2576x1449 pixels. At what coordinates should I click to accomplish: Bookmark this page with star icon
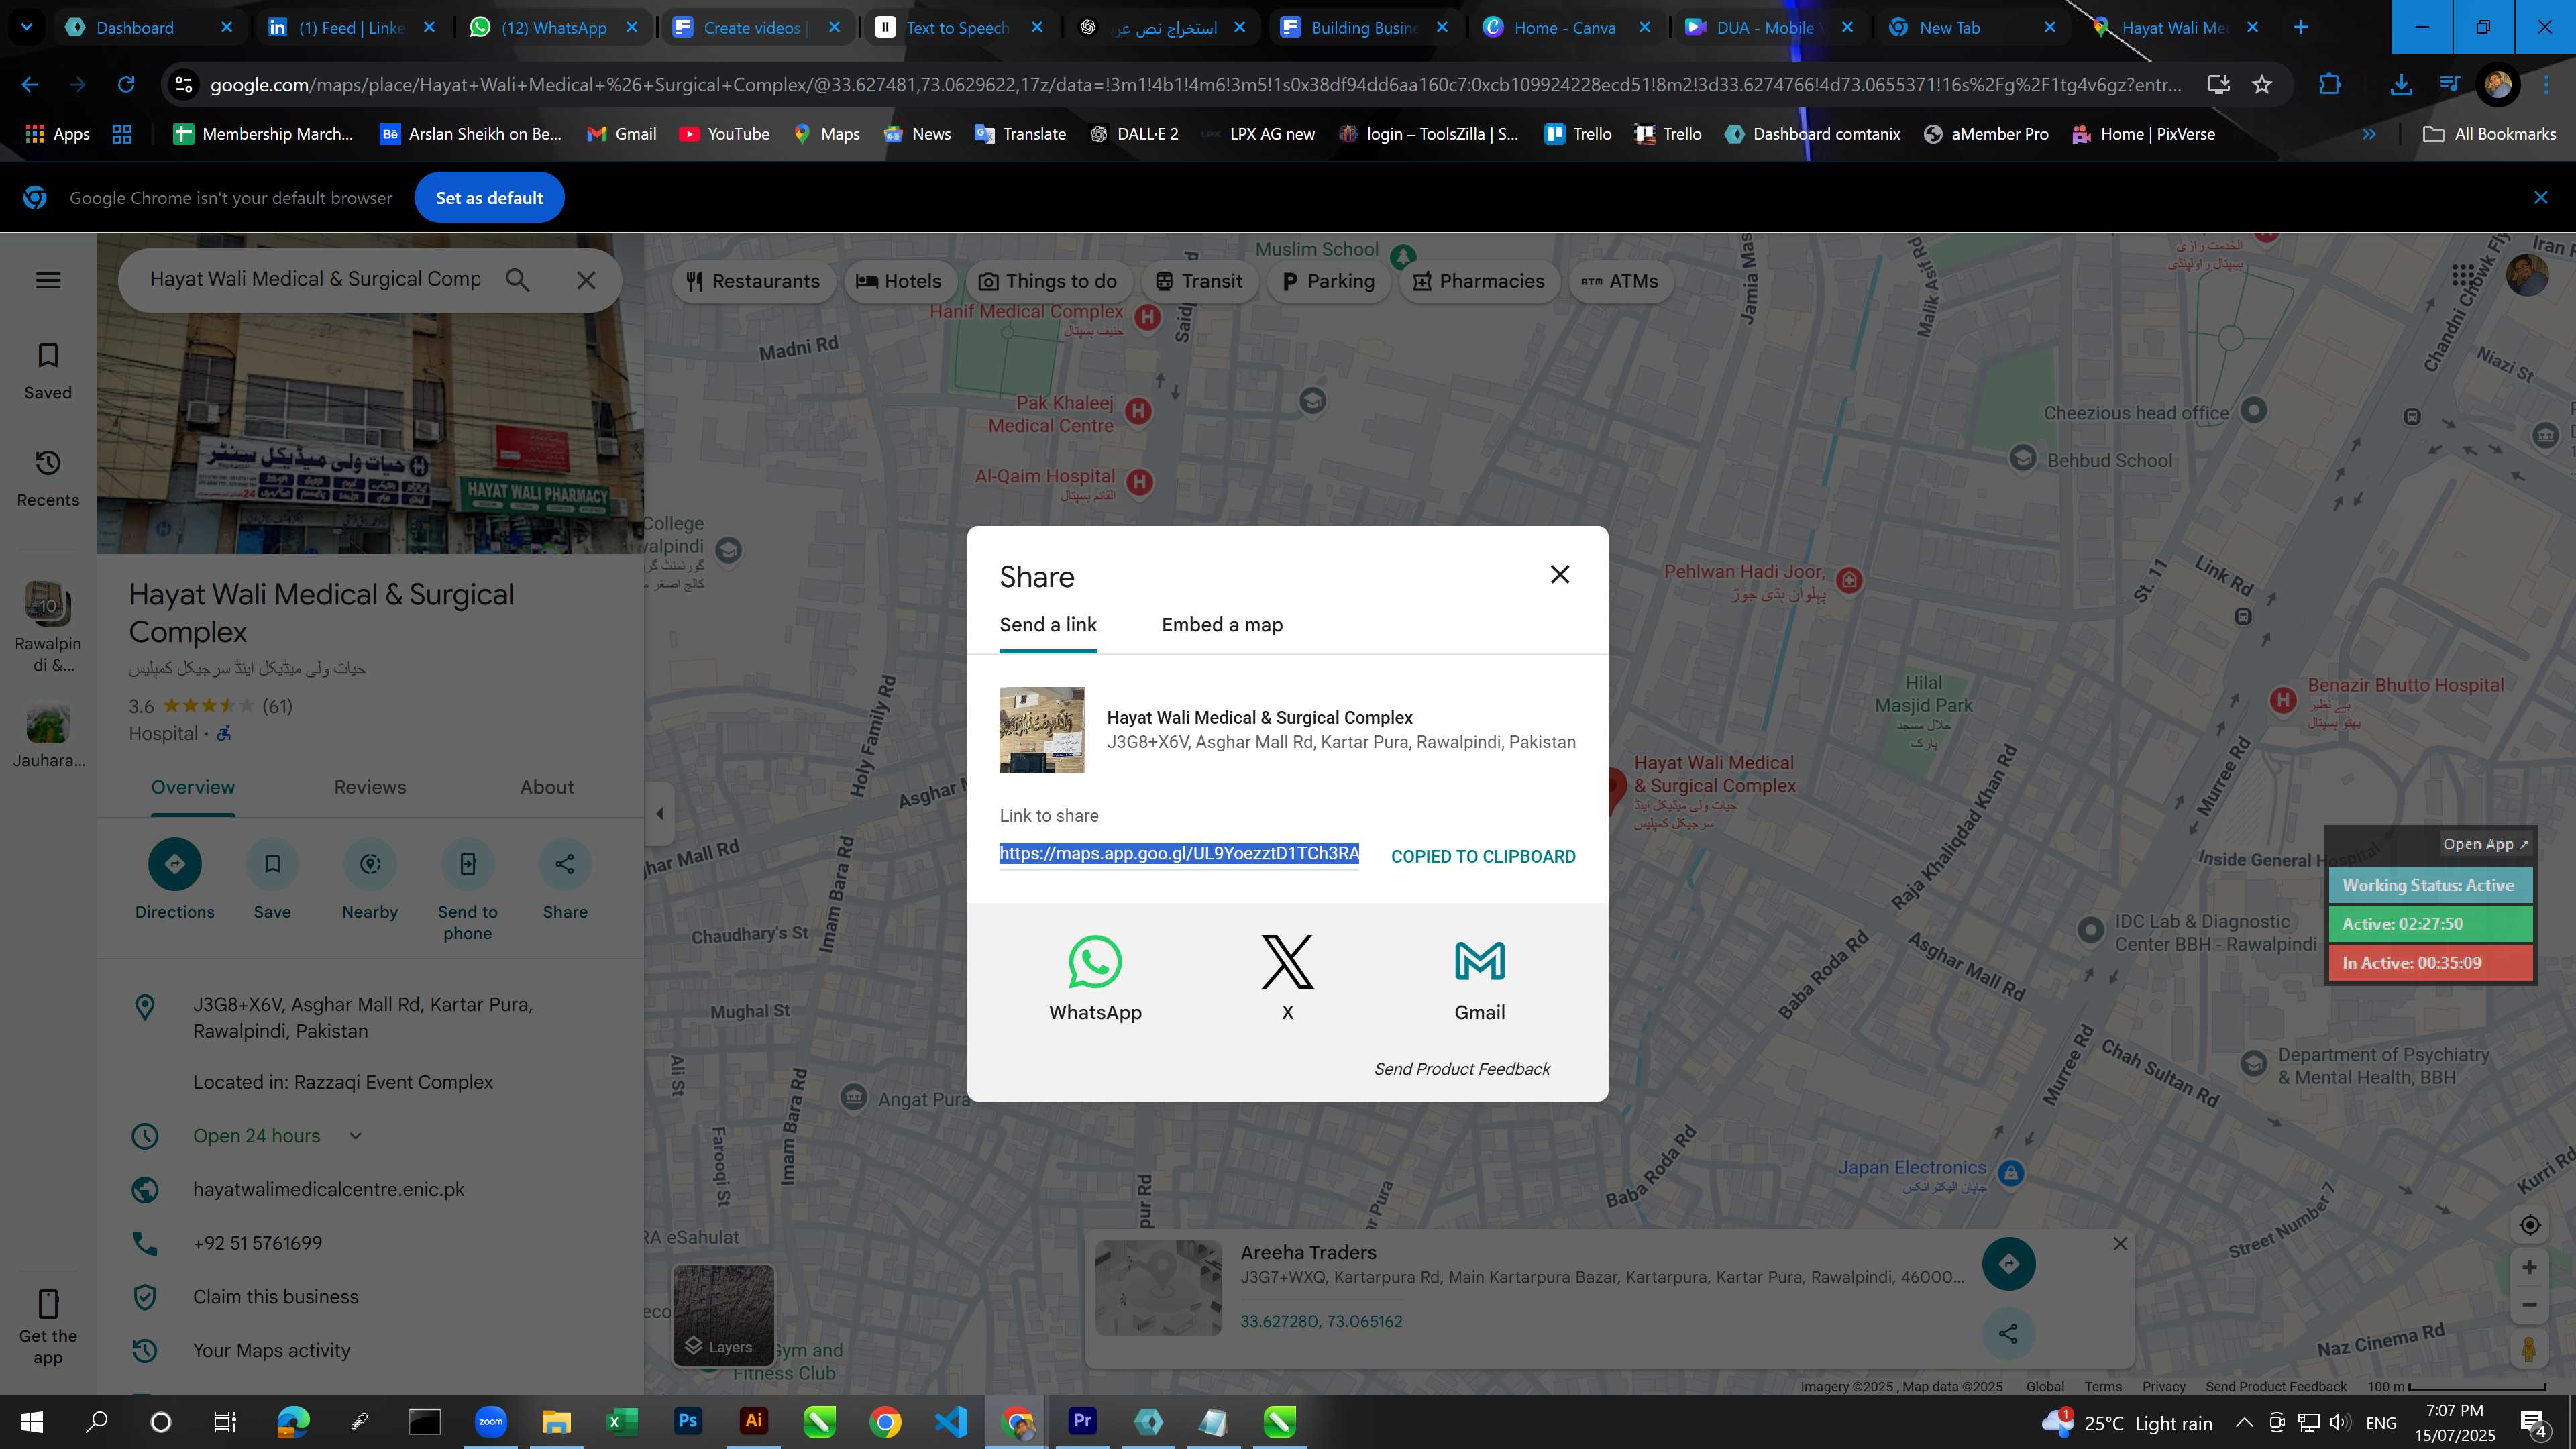(2262, 85)
